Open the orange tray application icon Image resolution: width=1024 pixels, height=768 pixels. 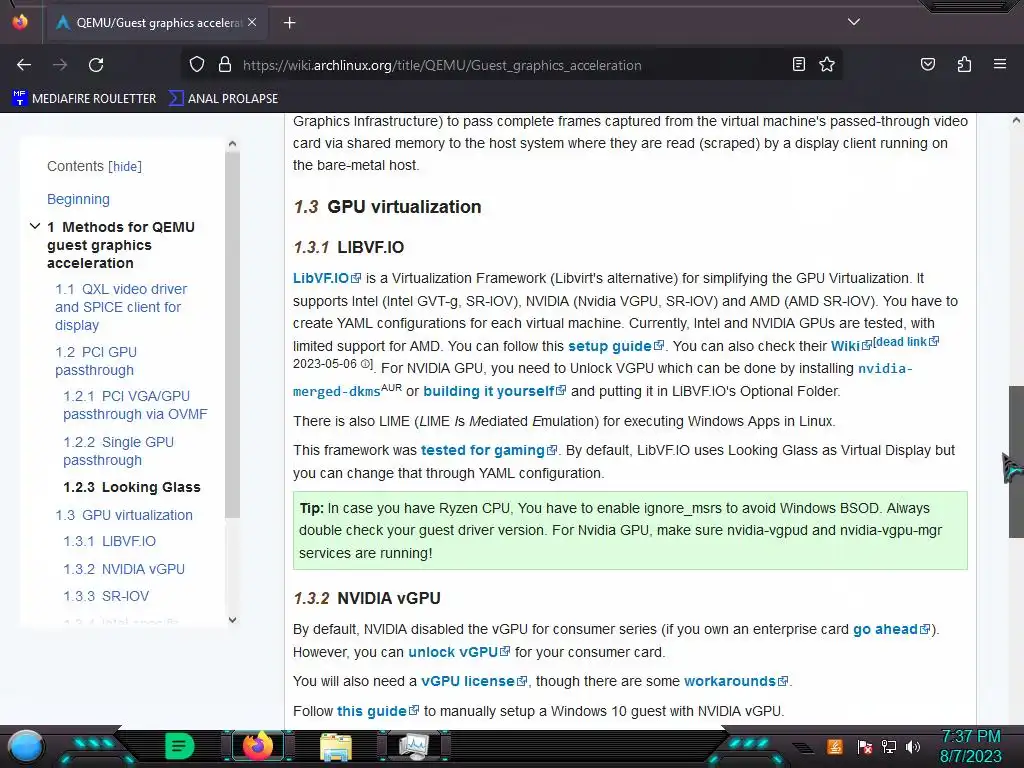[835, 746]
